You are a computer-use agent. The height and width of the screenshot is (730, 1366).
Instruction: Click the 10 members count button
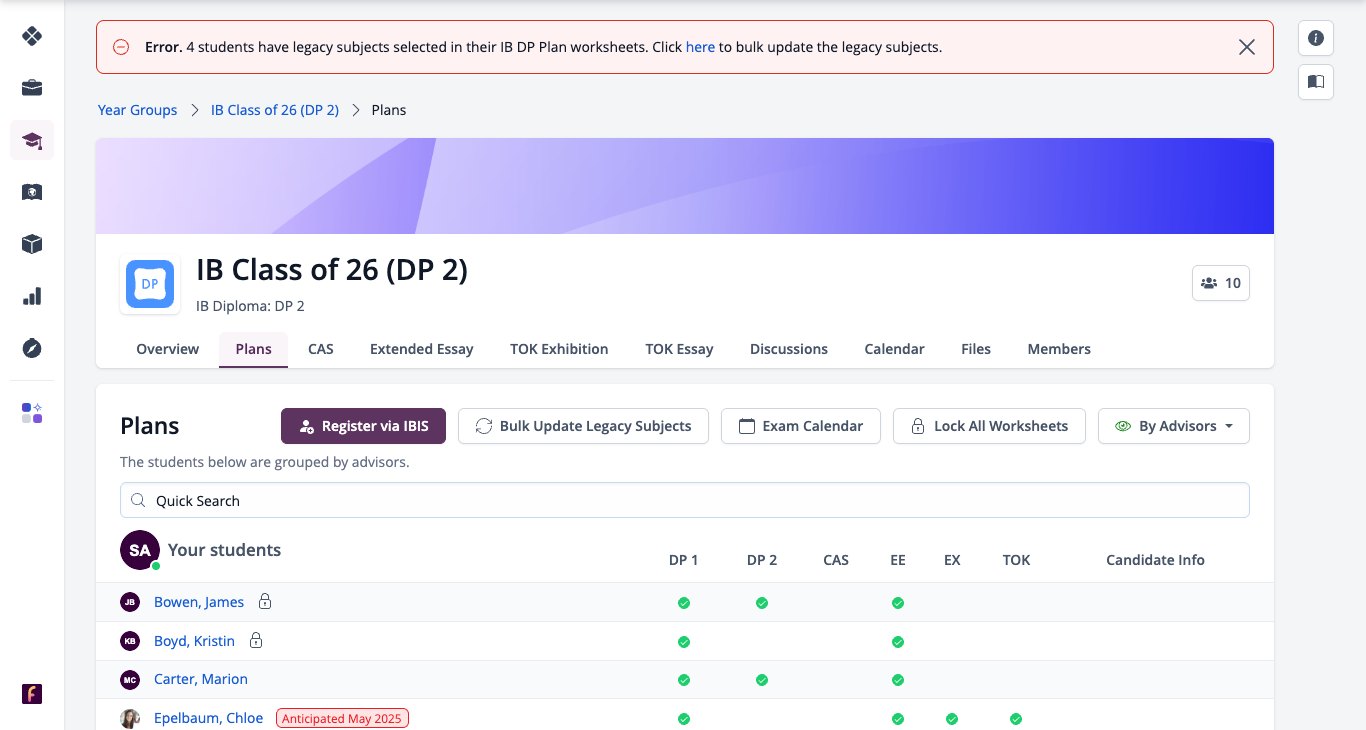tap(1221, 283)
